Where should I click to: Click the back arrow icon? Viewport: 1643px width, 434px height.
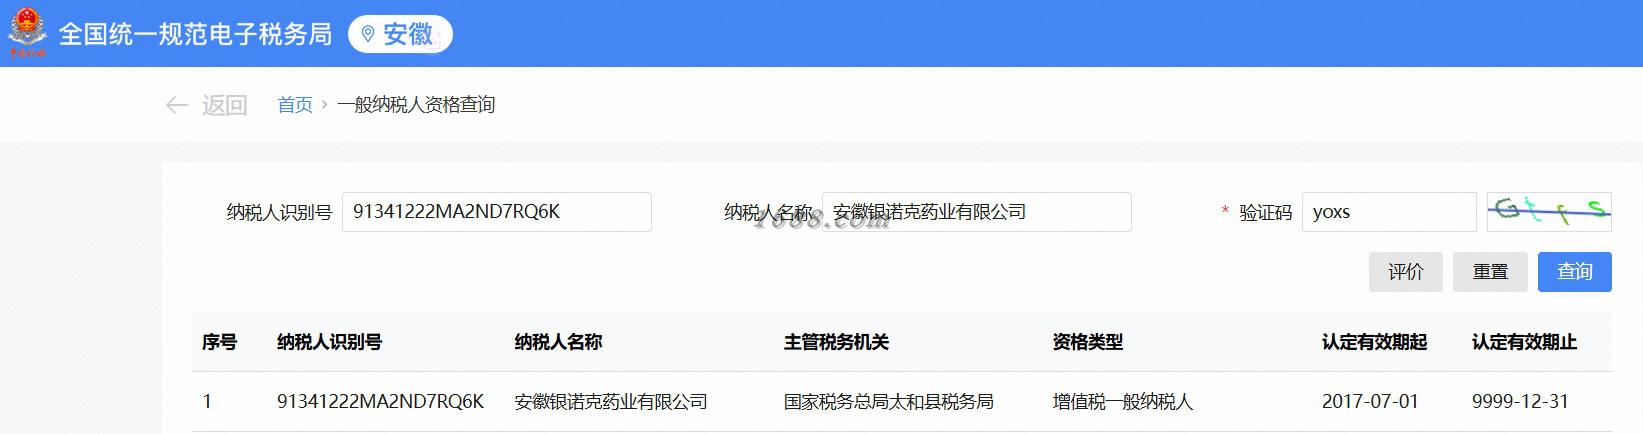point(177,105)
